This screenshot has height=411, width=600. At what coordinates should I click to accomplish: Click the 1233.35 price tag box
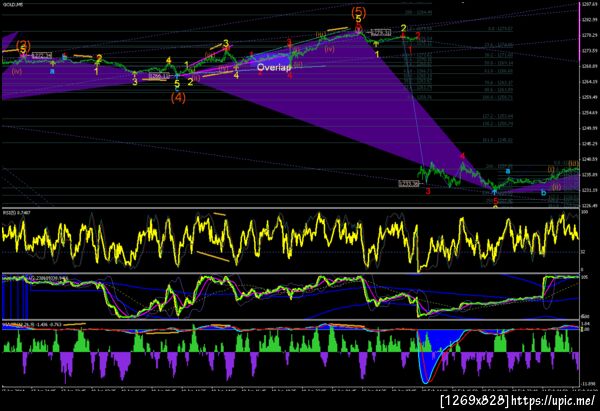coord(408,184)
